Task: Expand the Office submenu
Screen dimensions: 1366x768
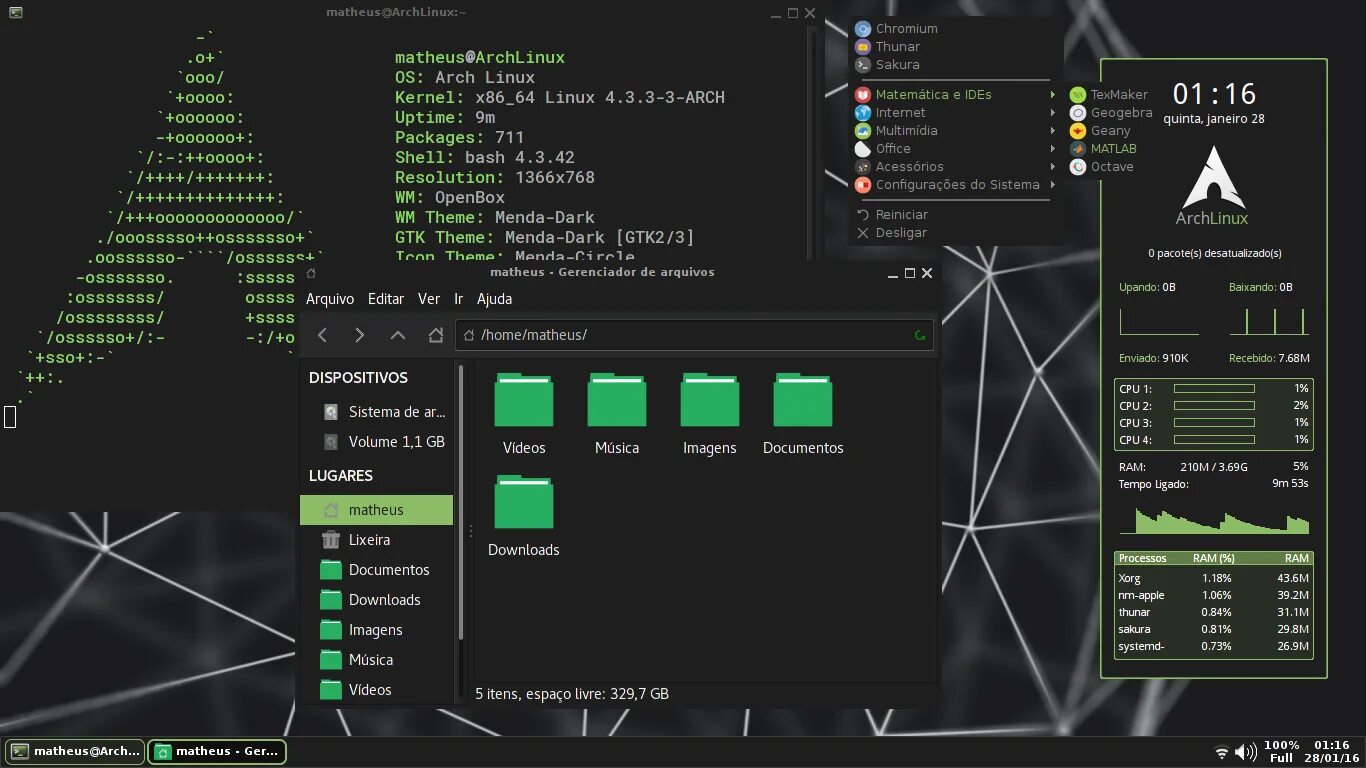Action: (x=955, y=149)
